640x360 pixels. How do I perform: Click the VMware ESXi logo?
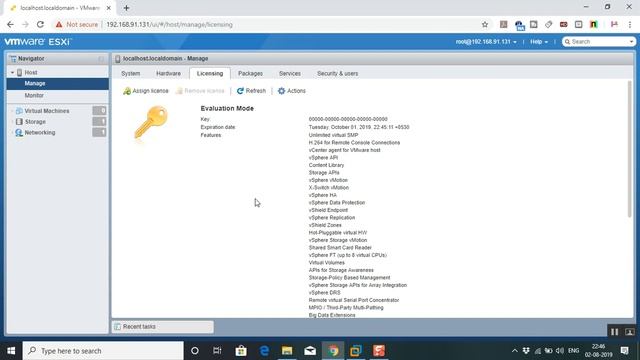38,42
